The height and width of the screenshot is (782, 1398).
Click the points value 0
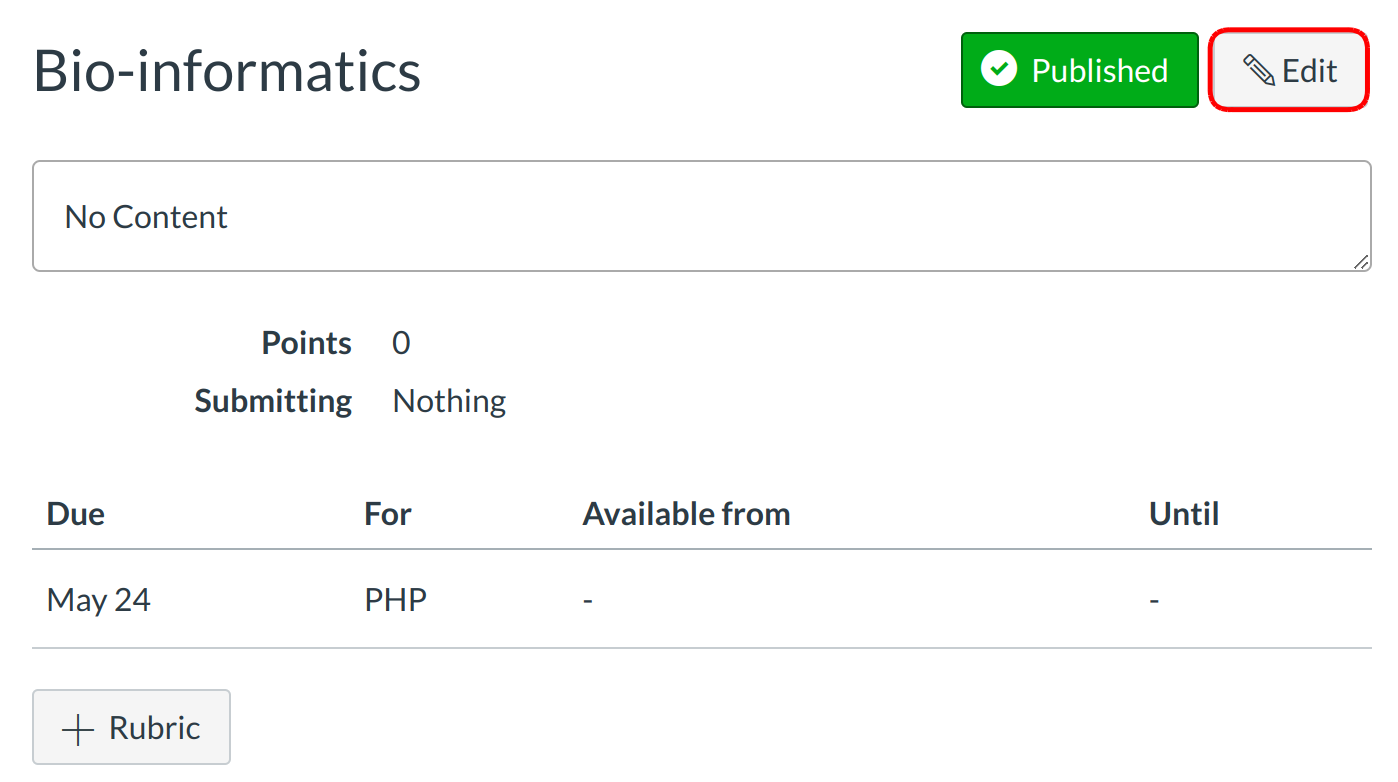[401, 343]
